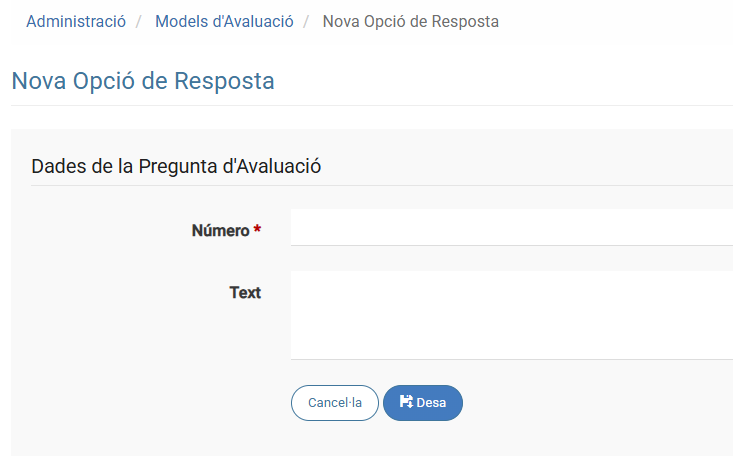This screenshot has height=472, width=733.
Task: Click the slash separator after Models d'Avaluació
Action: pos(308,21)
